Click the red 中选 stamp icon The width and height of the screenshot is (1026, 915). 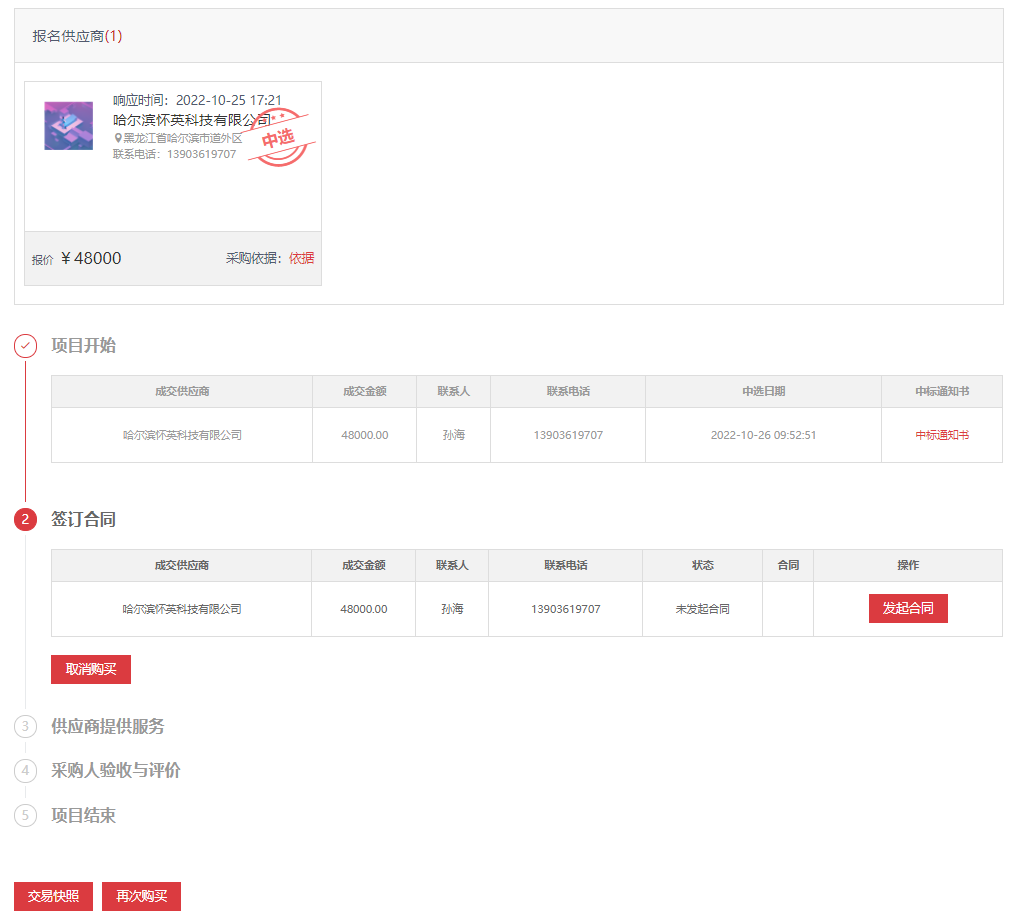click(279, 139)
